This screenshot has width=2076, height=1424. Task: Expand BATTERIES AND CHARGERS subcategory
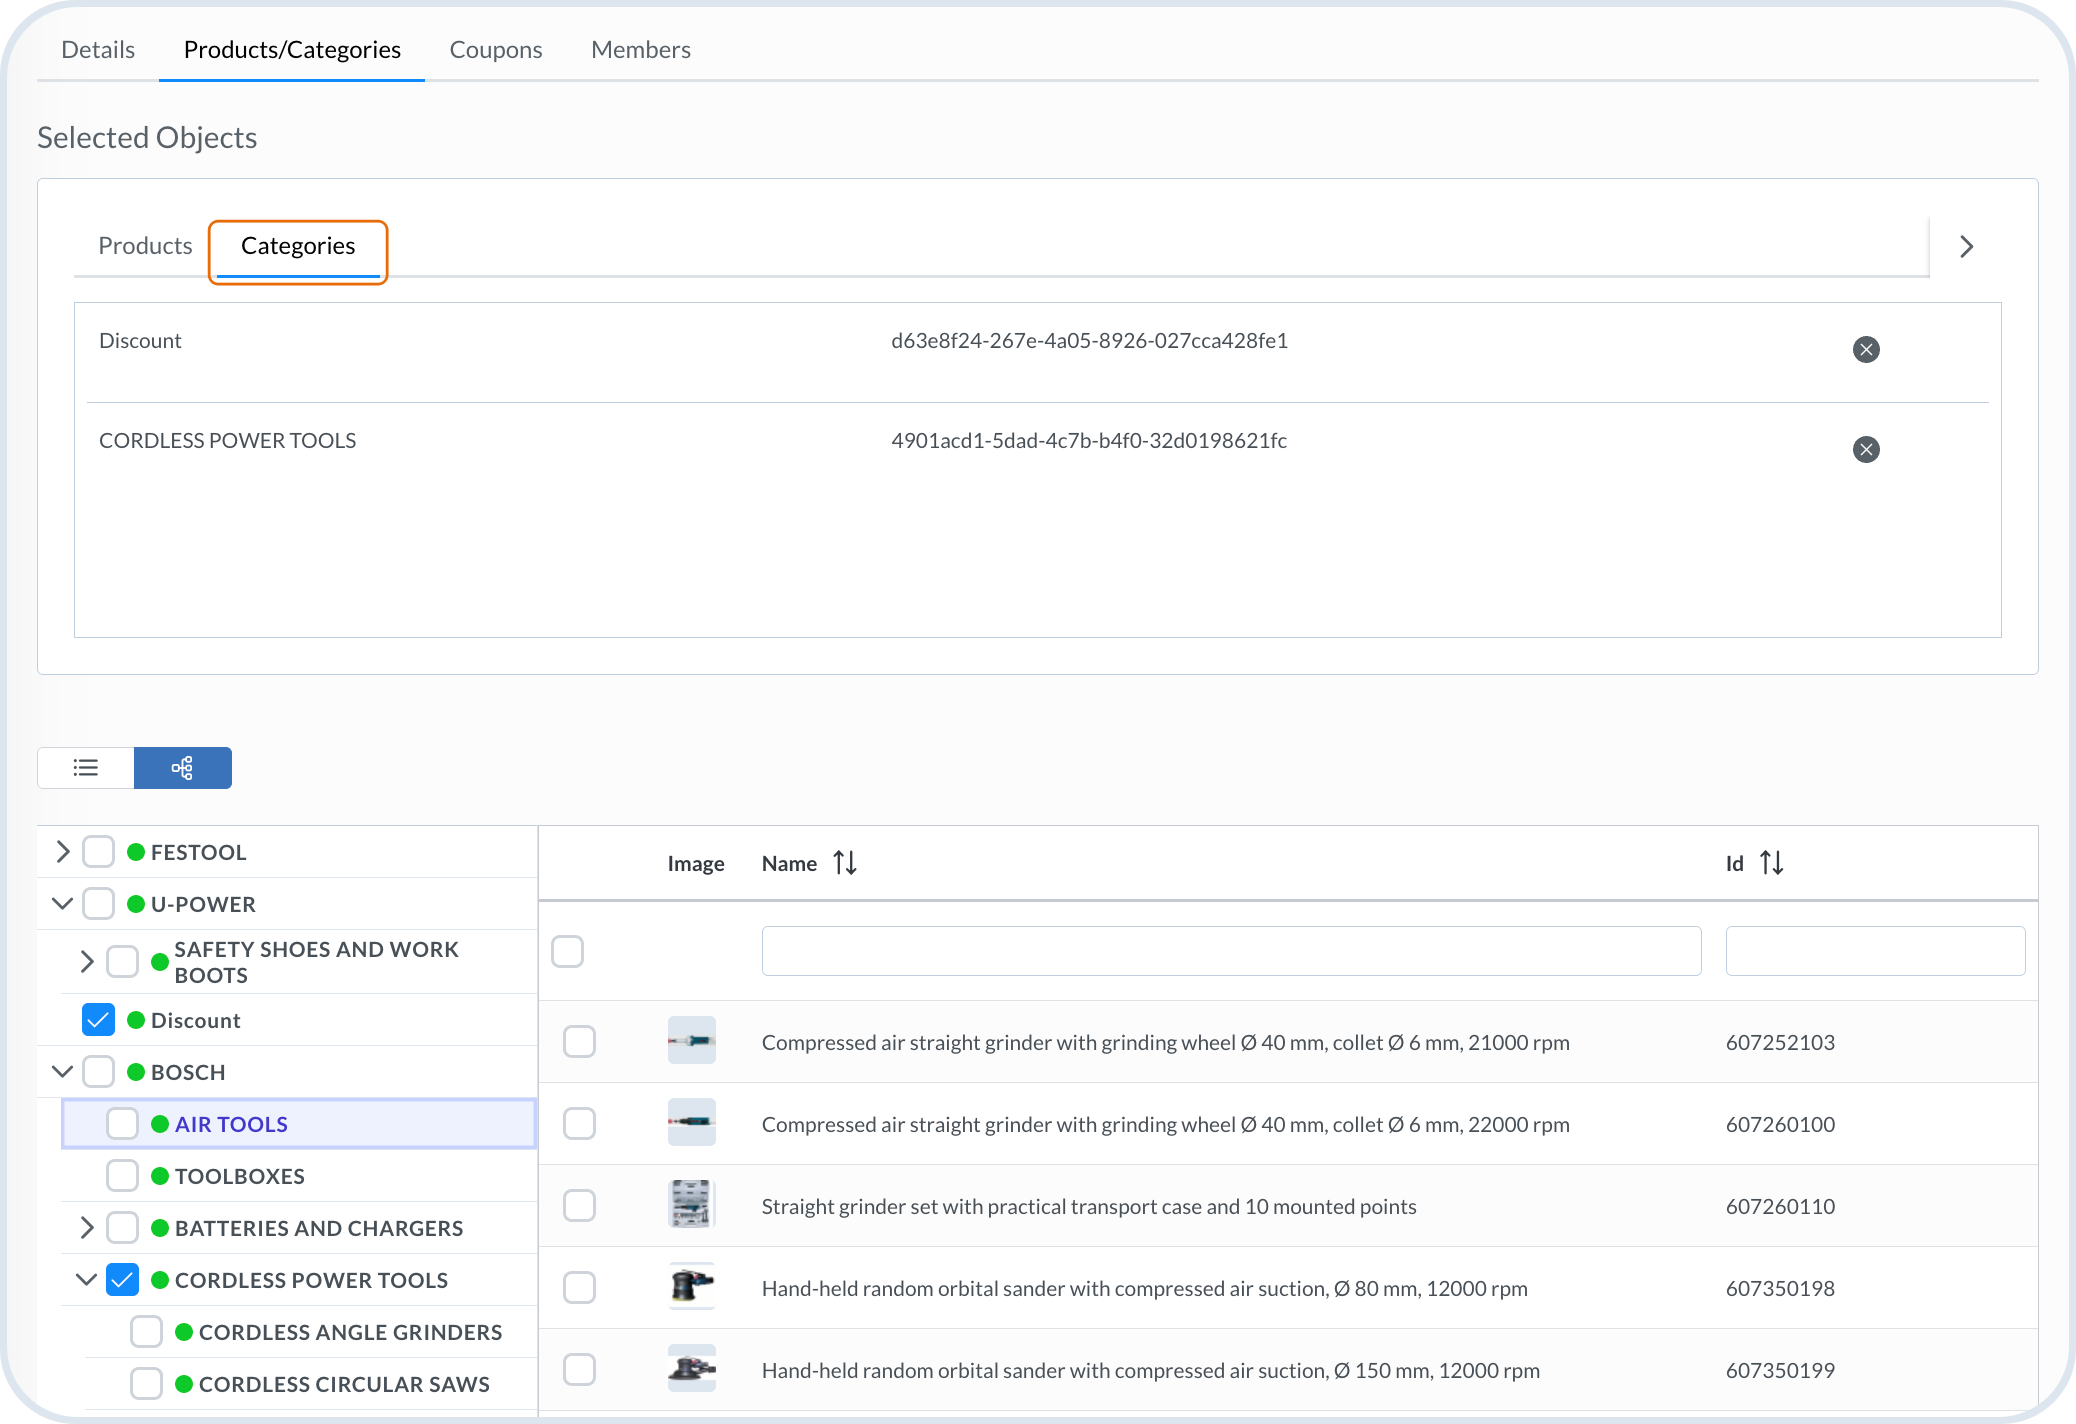pyautogui.click(x=87, y=1228)
